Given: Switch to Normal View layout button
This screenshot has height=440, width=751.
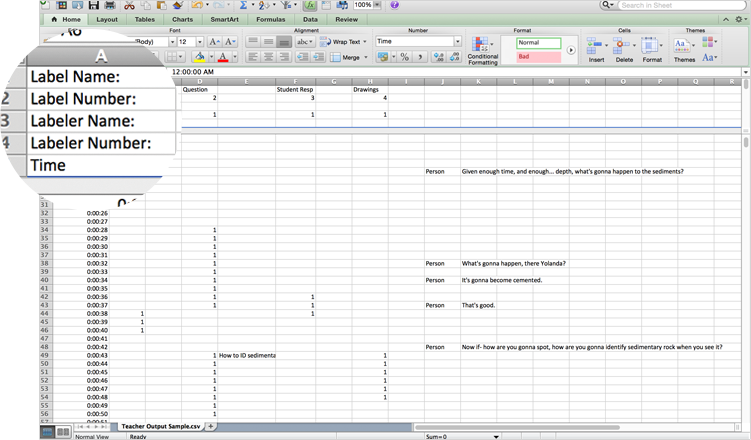Looking at the screenshot, I should coord(47,432).
